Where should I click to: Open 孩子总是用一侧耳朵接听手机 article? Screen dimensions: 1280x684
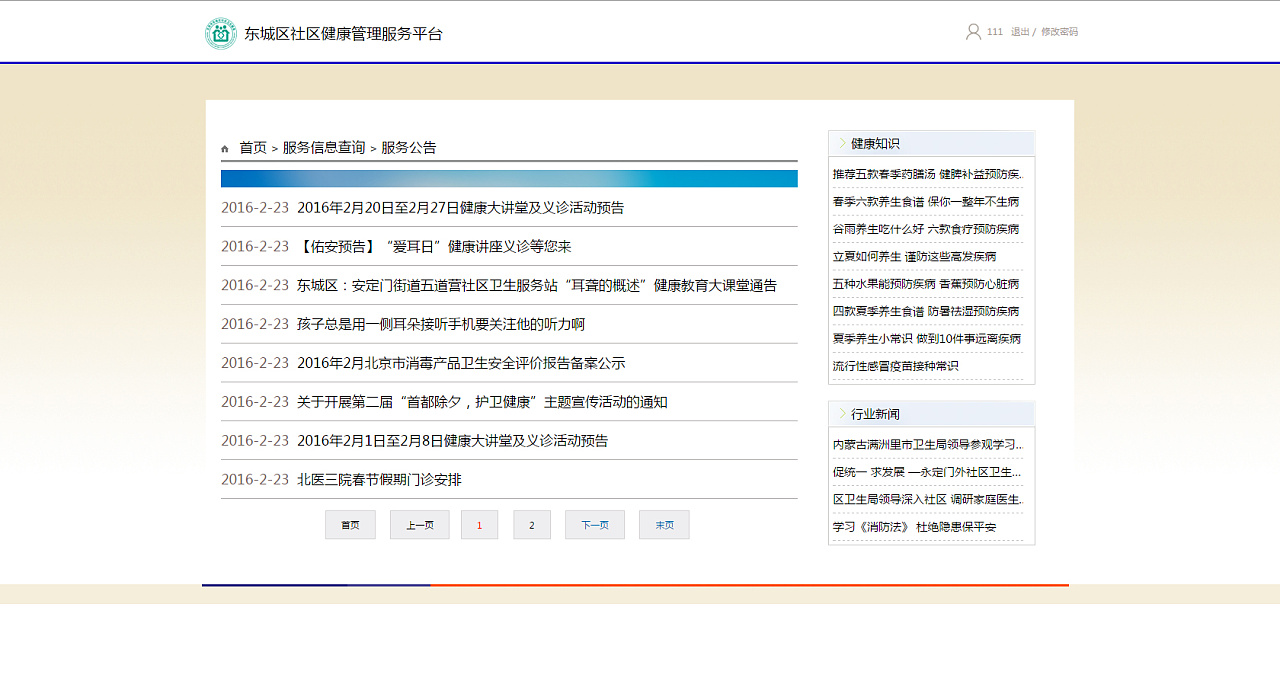coord(441,325)
